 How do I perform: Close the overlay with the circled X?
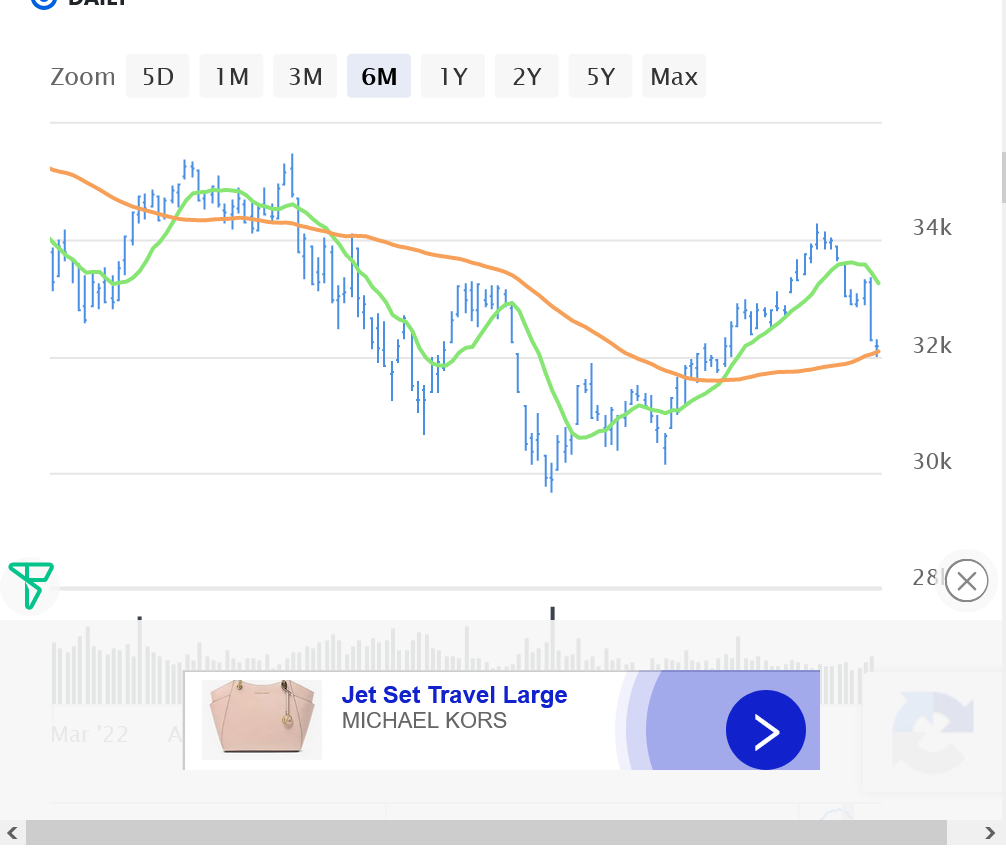tap(966, 581)
